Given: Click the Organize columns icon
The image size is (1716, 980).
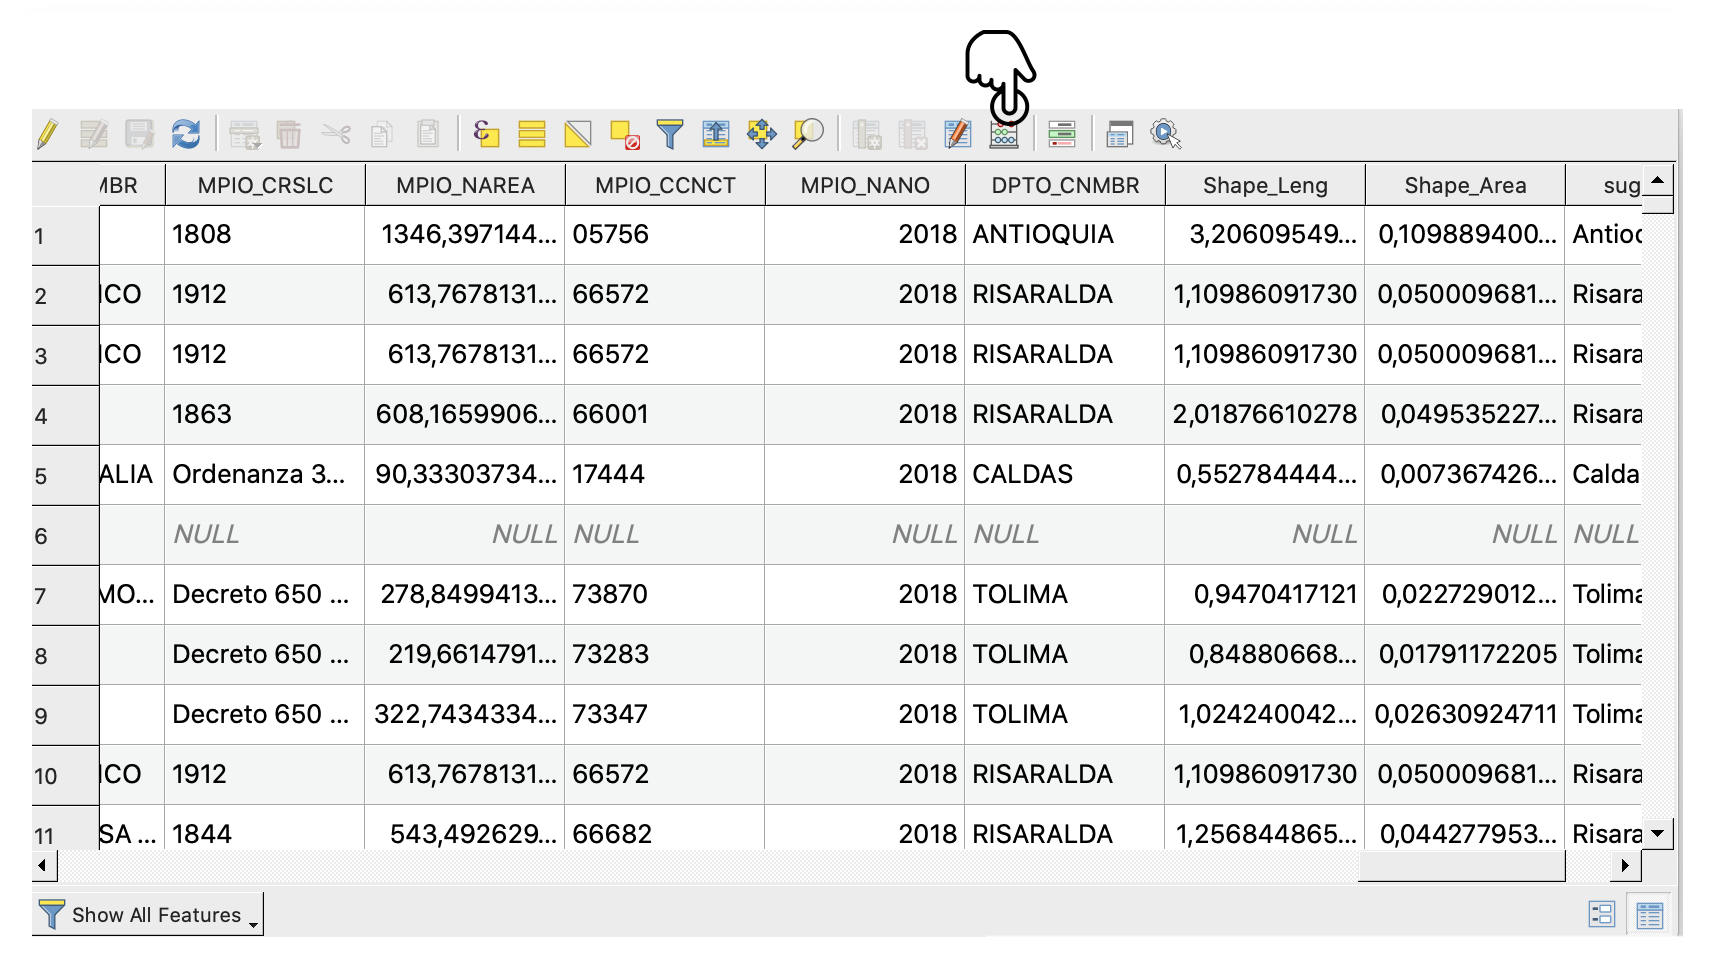Looking at the screenshot, I should pos(958,133).
